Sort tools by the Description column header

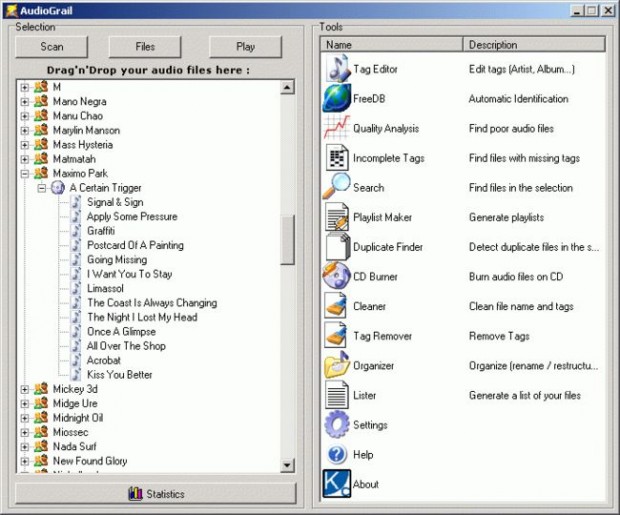[534, 45]
